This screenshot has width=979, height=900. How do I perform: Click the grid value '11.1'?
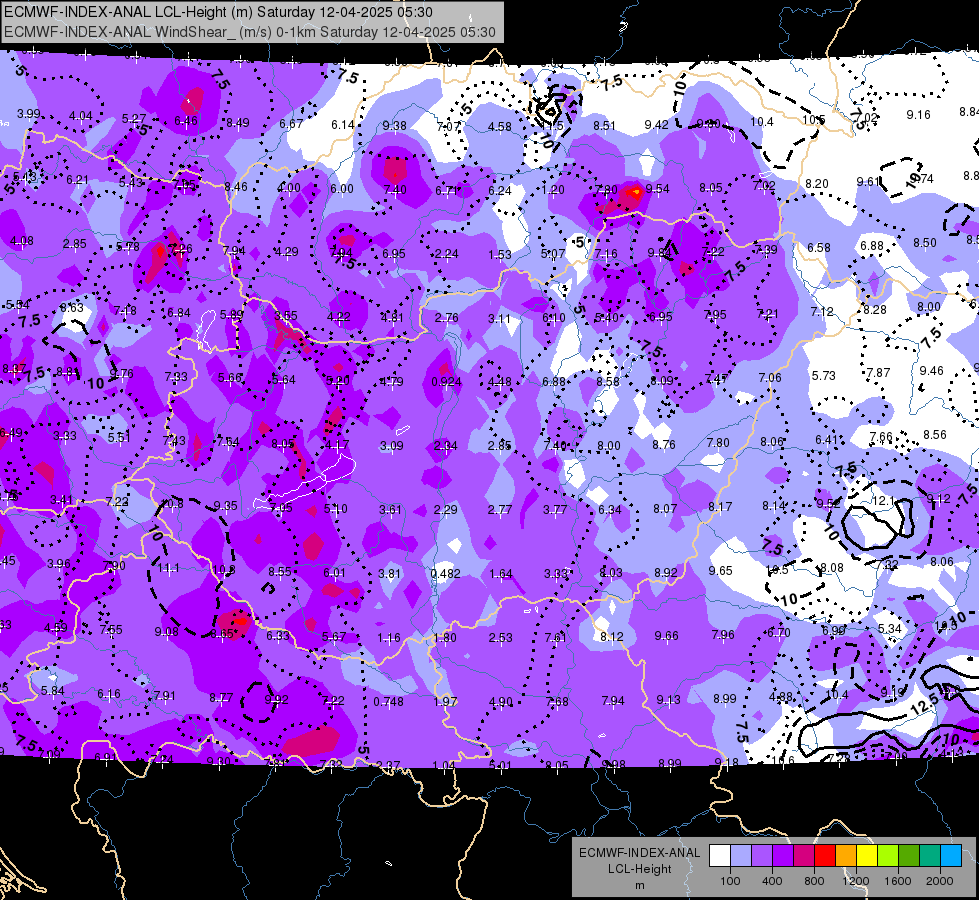(169, 568)
